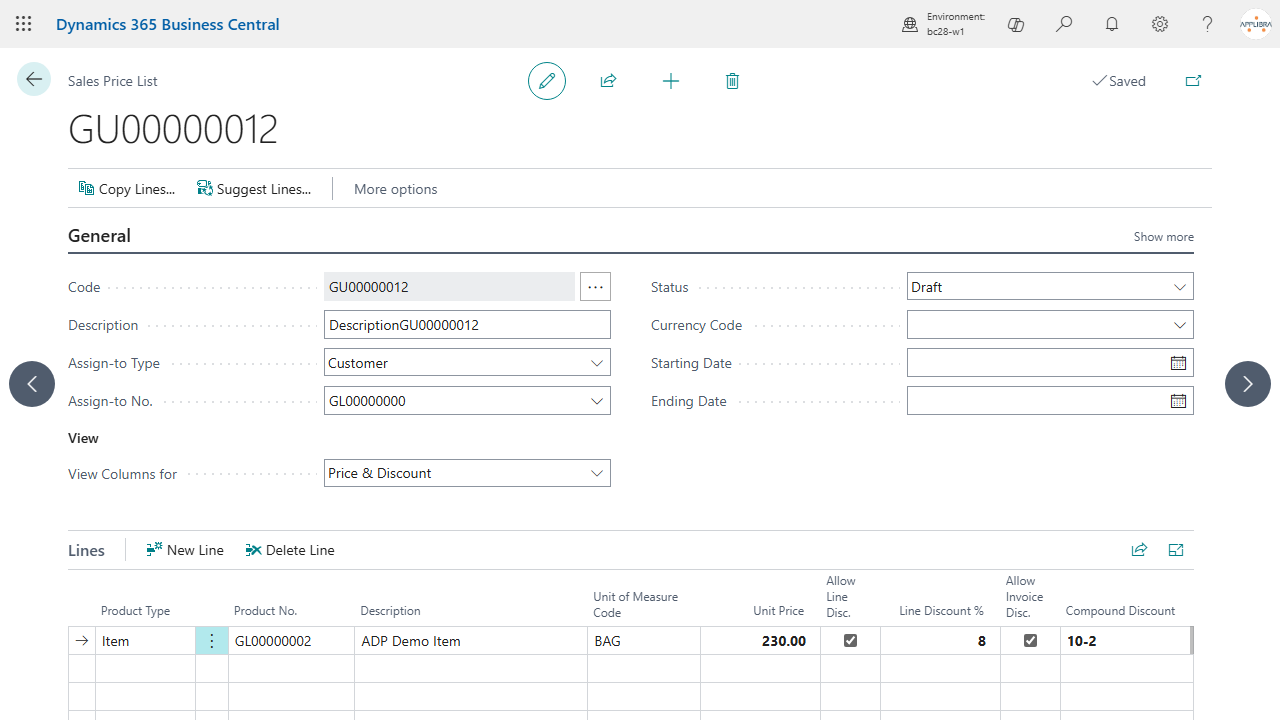Select the Compound Discount cell 10-2
The width and height of the screenshot is (1280, 720).
(1125, 641)
